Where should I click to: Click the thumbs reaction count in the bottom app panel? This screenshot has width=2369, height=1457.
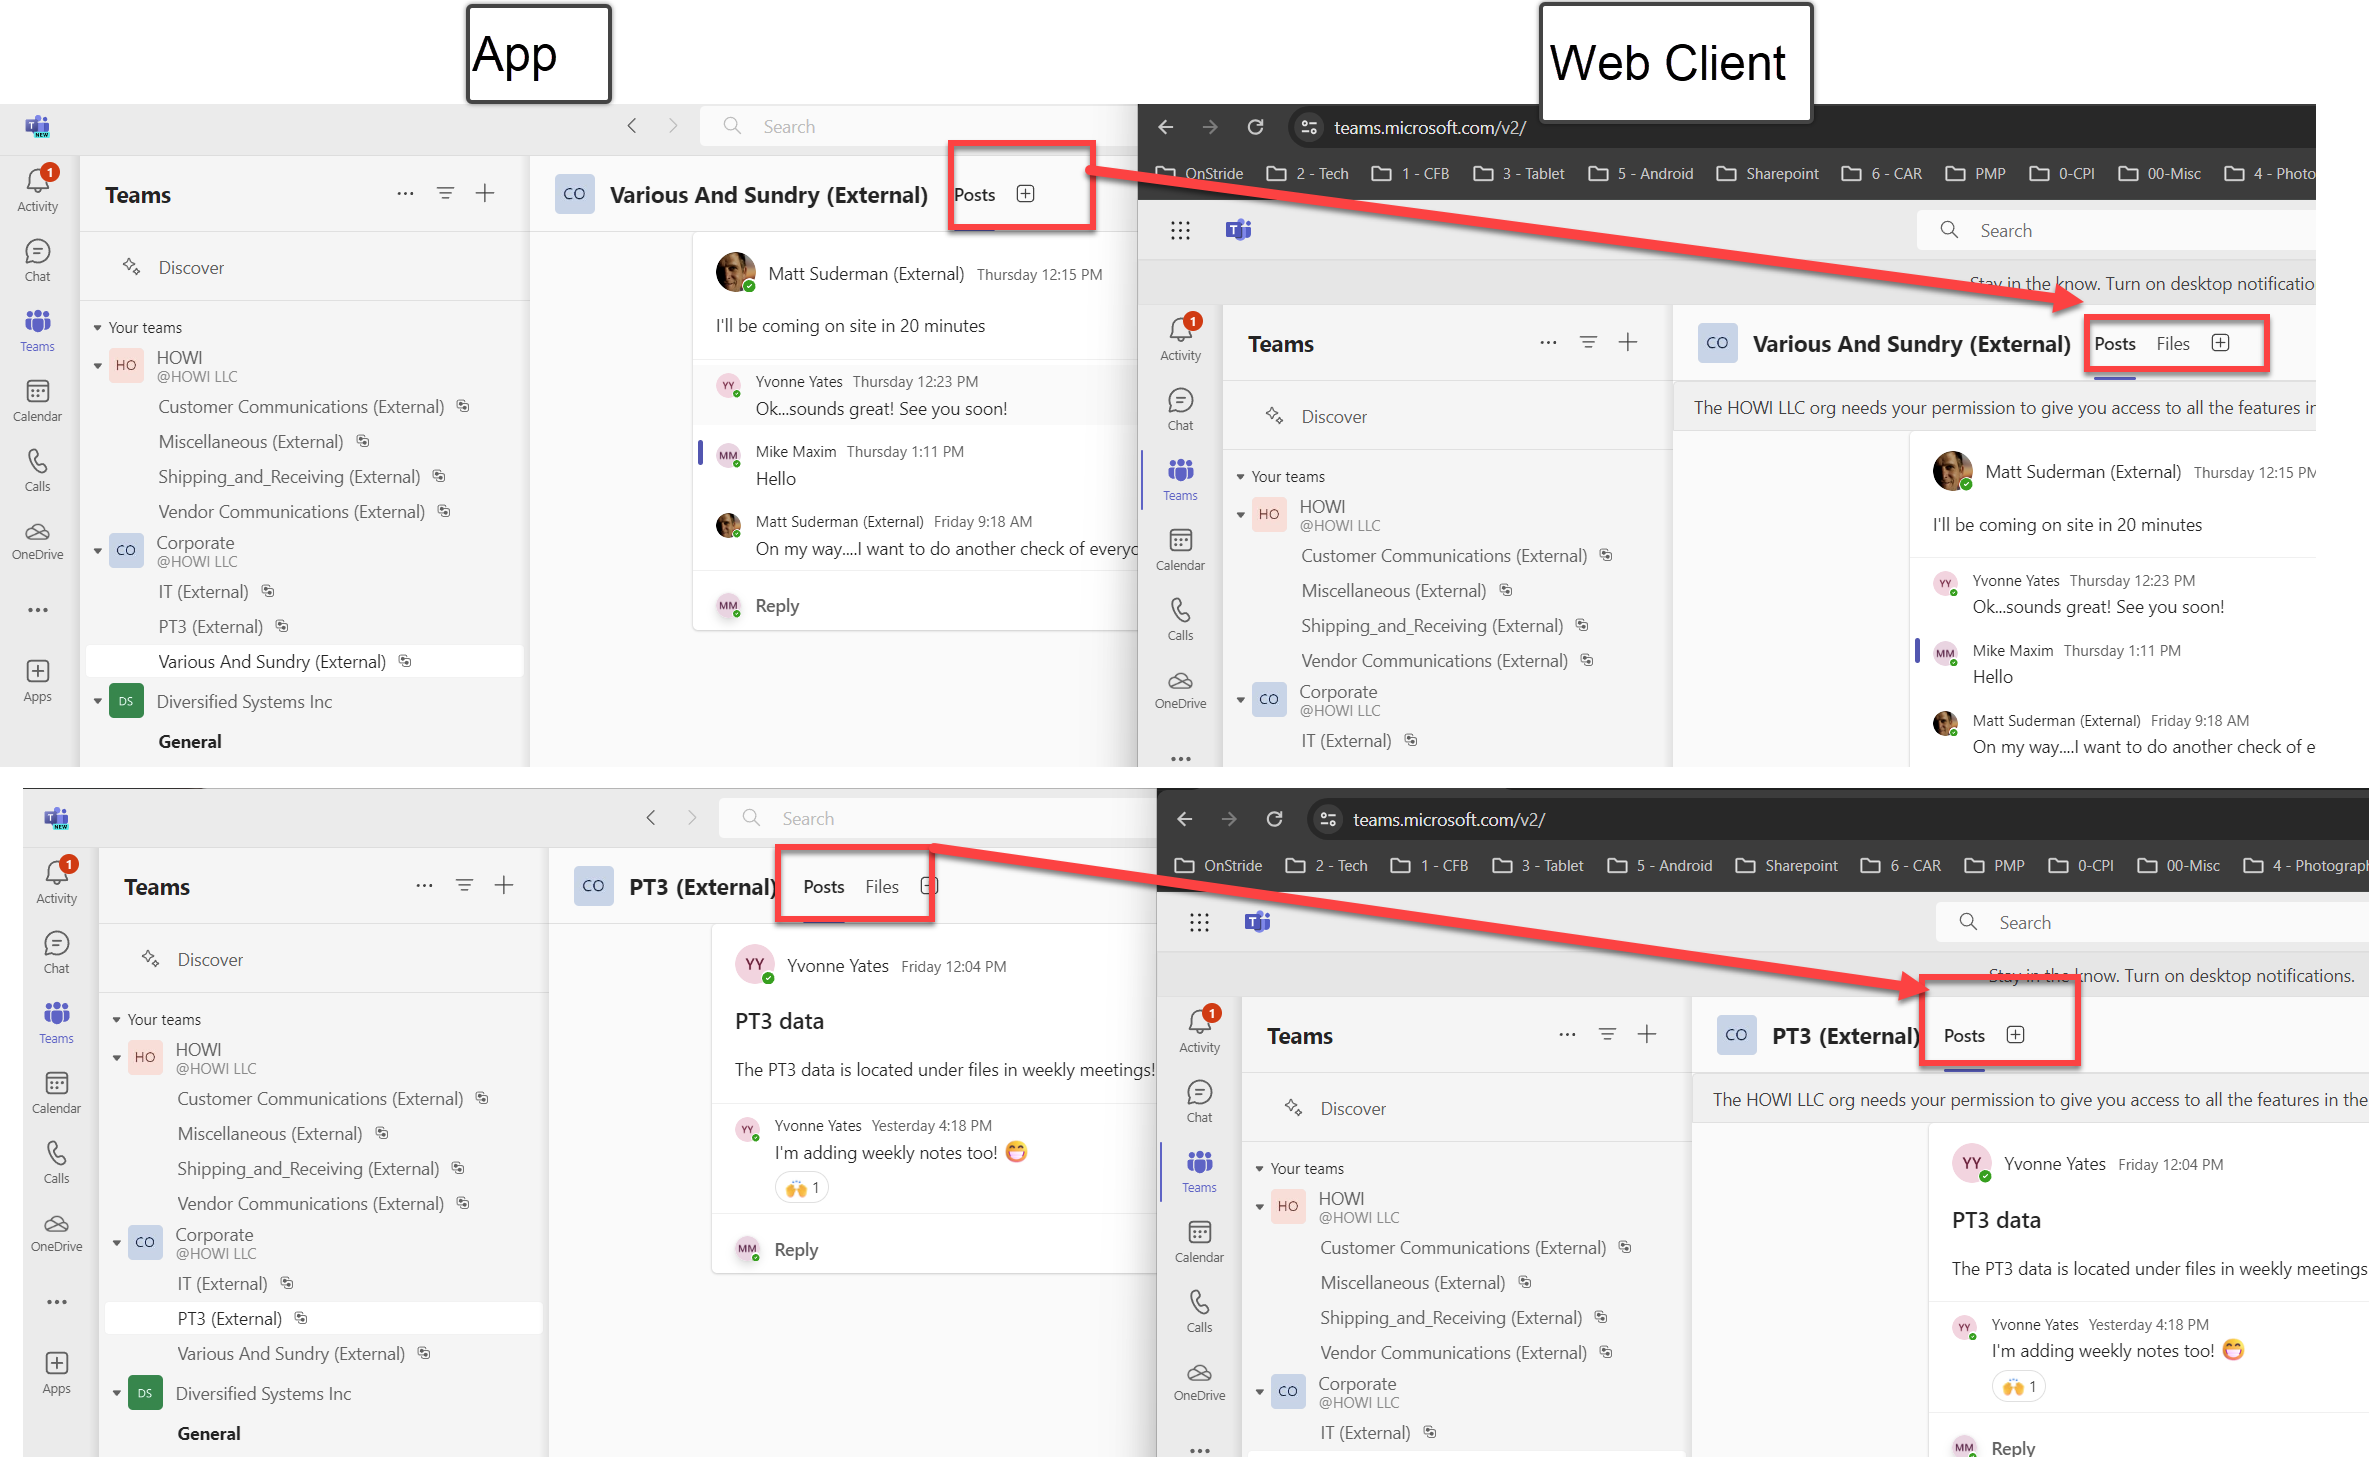(x=803, y=1188)
